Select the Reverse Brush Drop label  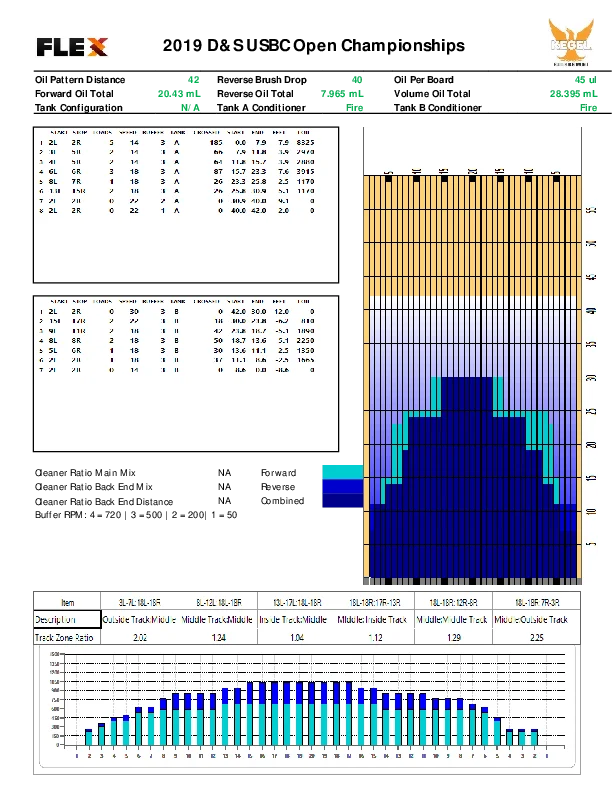tap(262, 80)
